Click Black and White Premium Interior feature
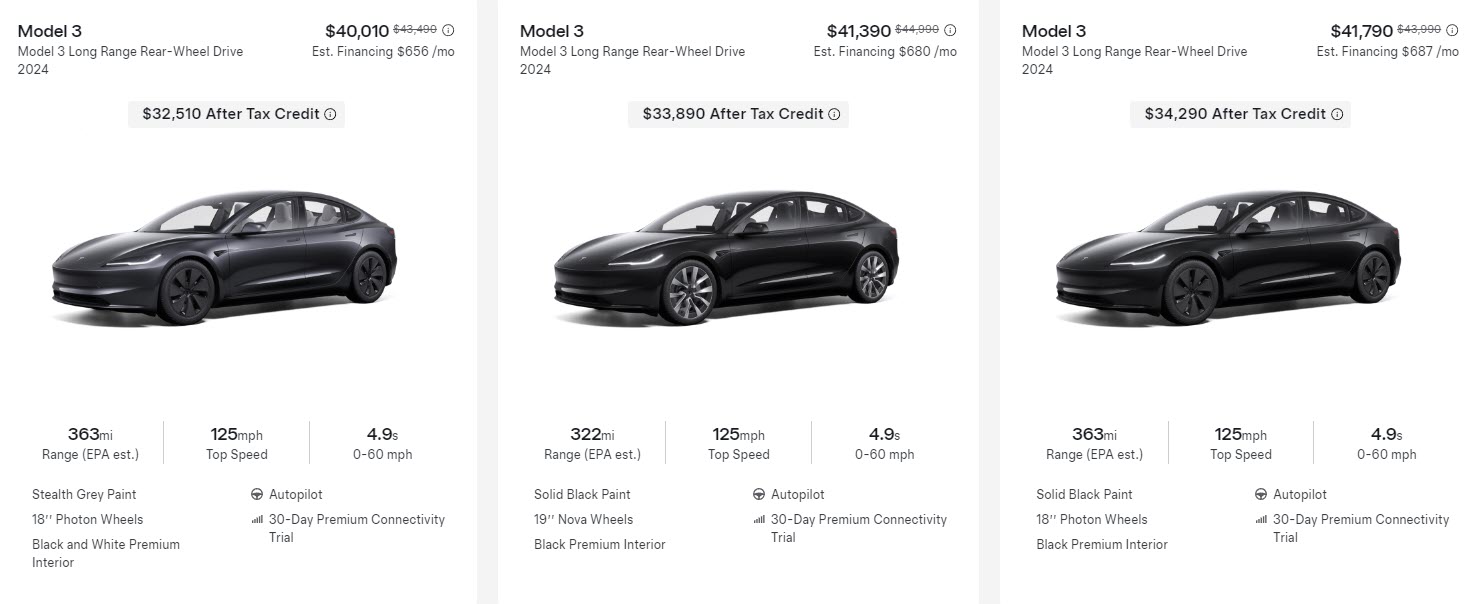The width and height of the screenshot is (1475, 604). tap(105, 553)
